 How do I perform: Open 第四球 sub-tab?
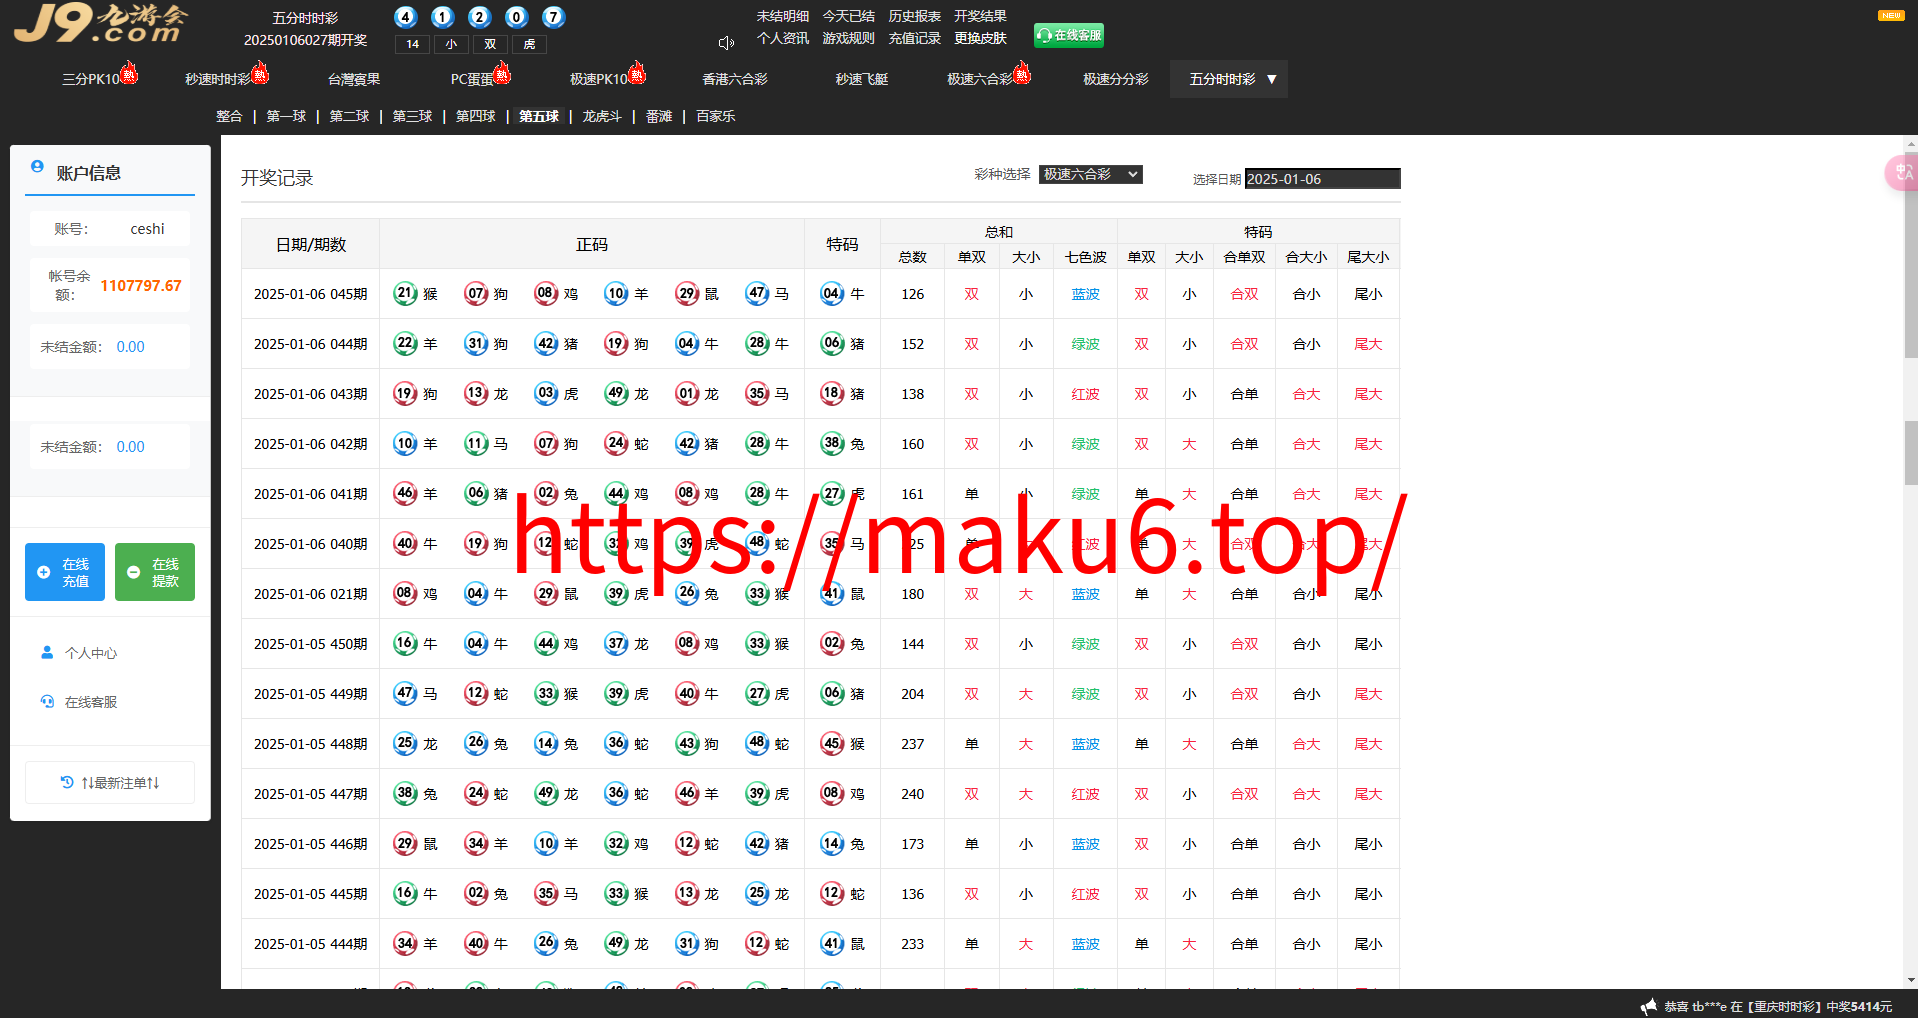(476, 116)
